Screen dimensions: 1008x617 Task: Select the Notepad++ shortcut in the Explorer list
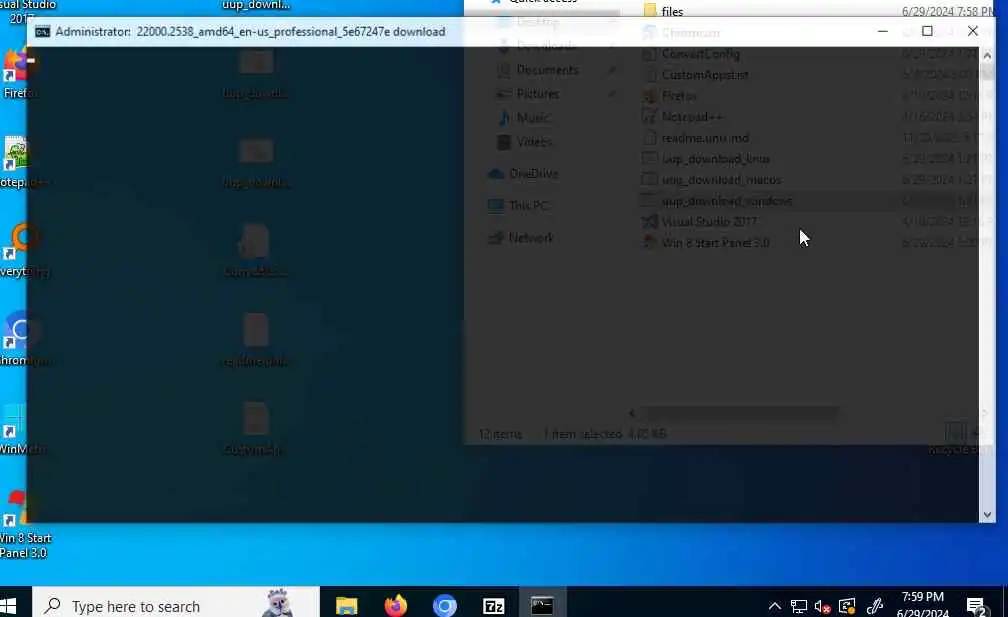pyautogui.click(x=692, y=117)
